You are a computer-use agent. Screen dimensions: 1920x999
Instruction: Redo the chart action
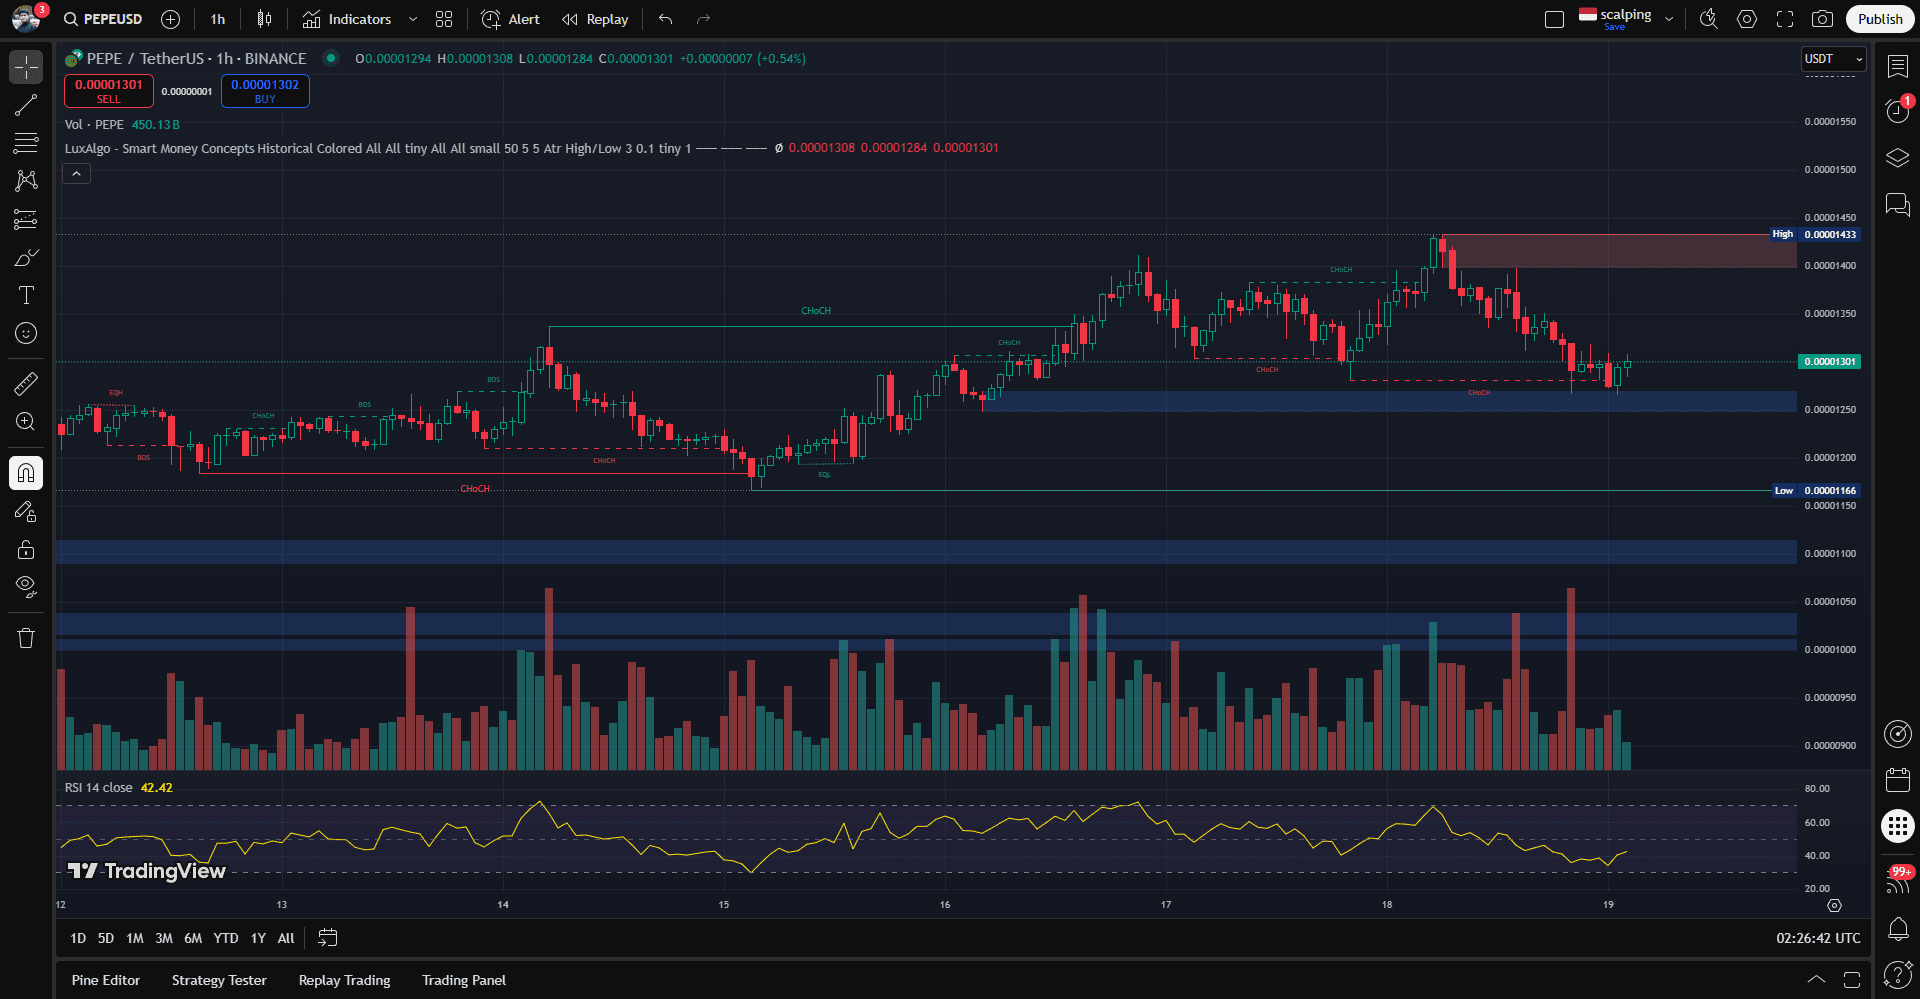[x=703, y=19]
